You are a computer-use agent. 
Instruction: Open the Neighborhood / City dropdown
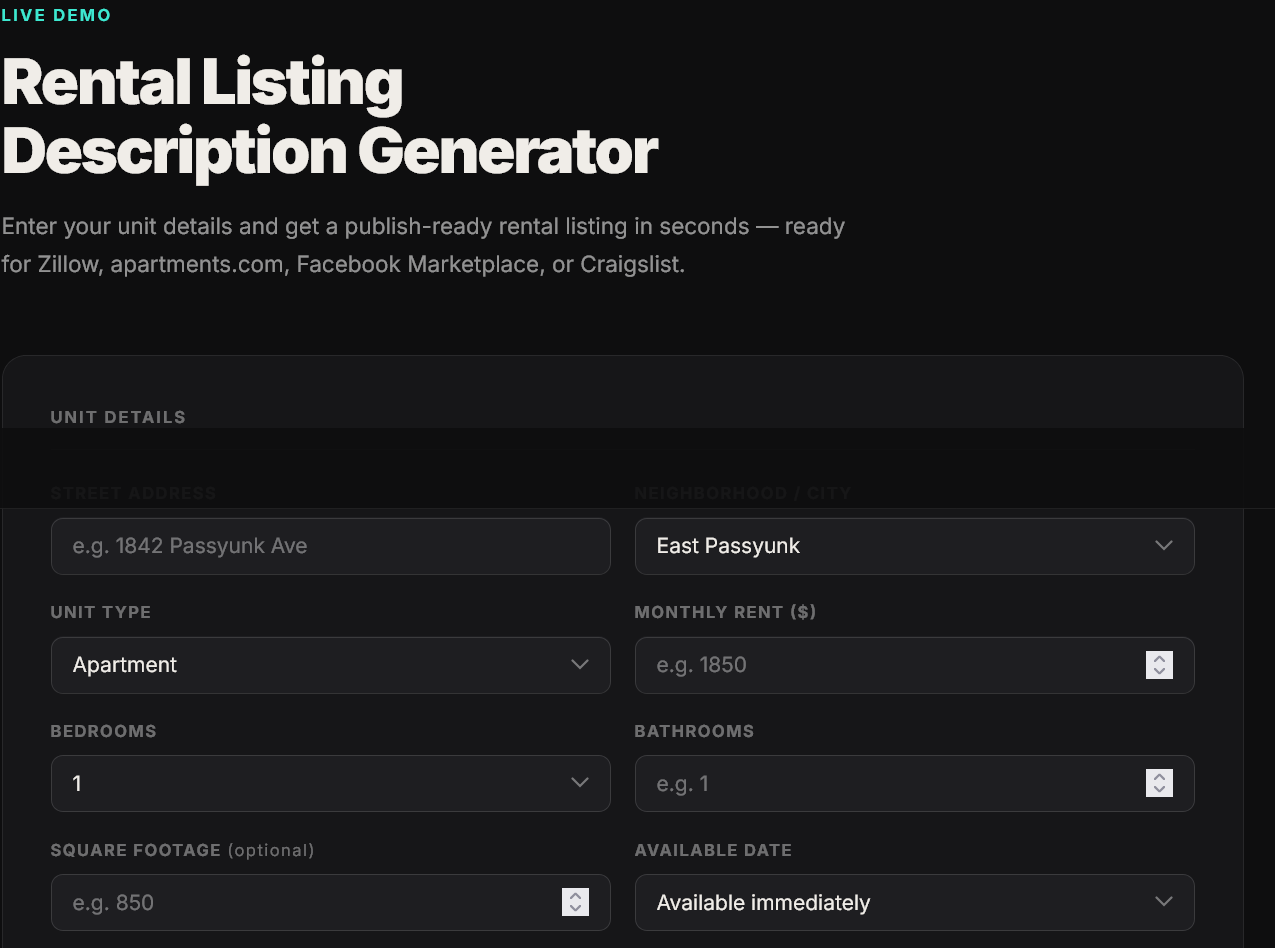pyautogui.click(x=914, y=546)
